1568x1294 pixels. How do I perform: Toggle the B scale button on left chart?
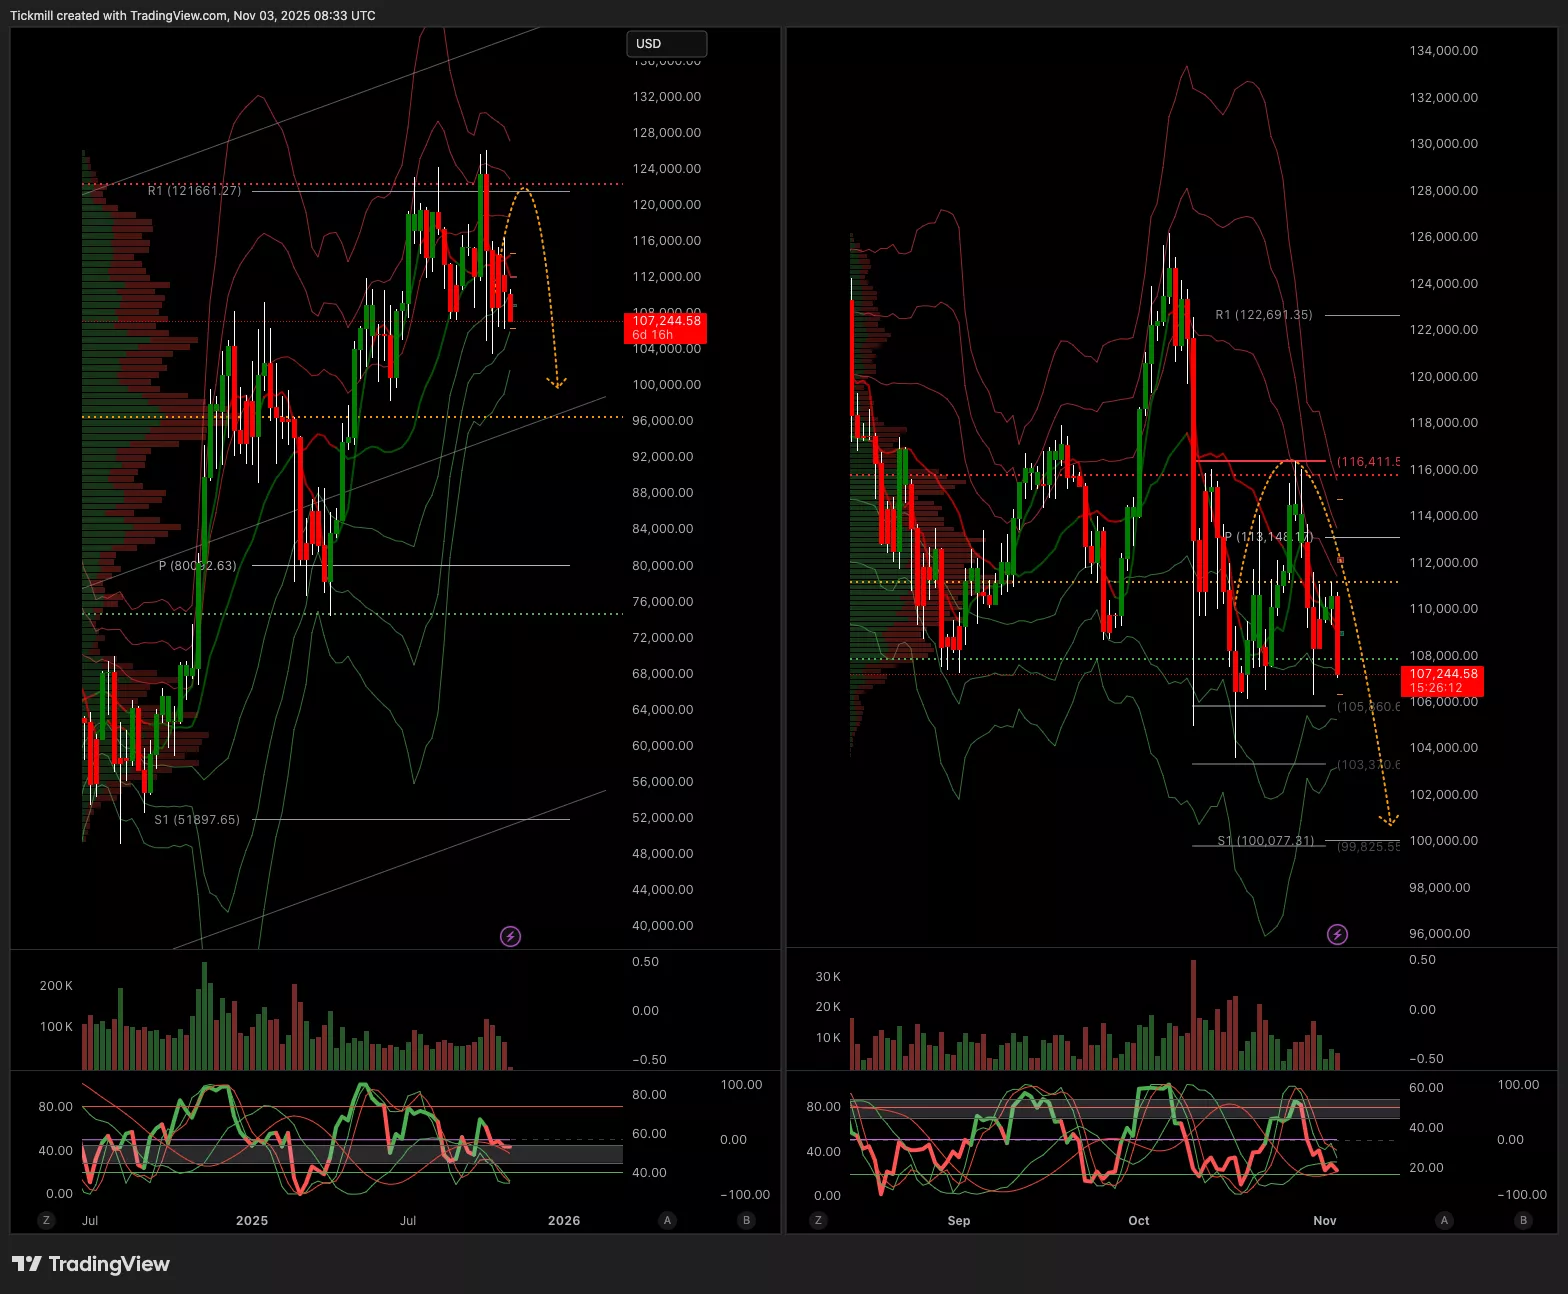pyautogui.click(x=746, y=1220)
